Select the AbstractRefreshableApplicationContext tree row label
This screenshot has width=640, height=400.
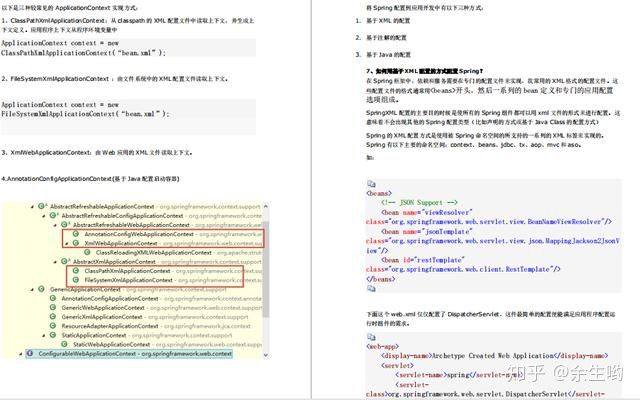(x=102, y=207)
